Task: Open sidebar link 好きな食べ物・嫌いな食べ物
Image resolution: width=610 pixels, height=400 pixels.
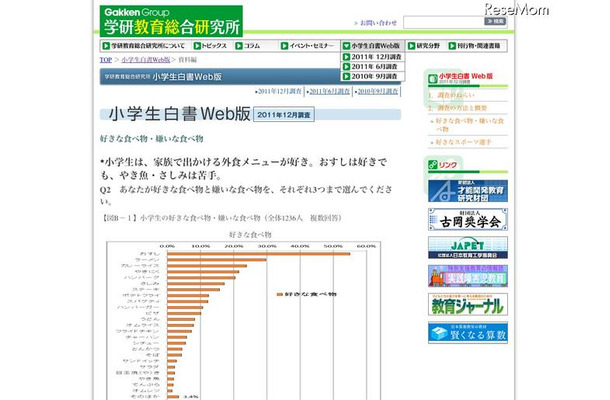Action: [469, 125]
